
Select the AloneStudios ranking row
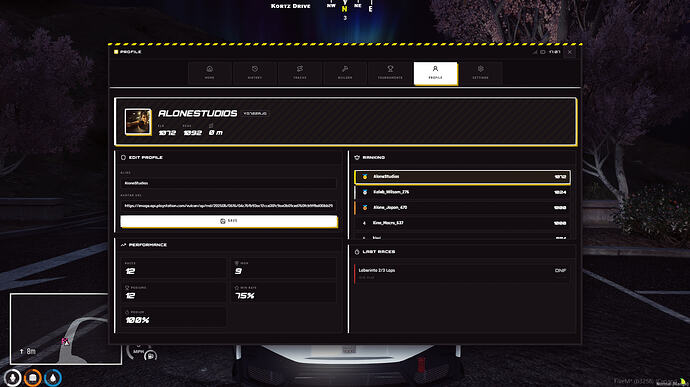point(462,177)
